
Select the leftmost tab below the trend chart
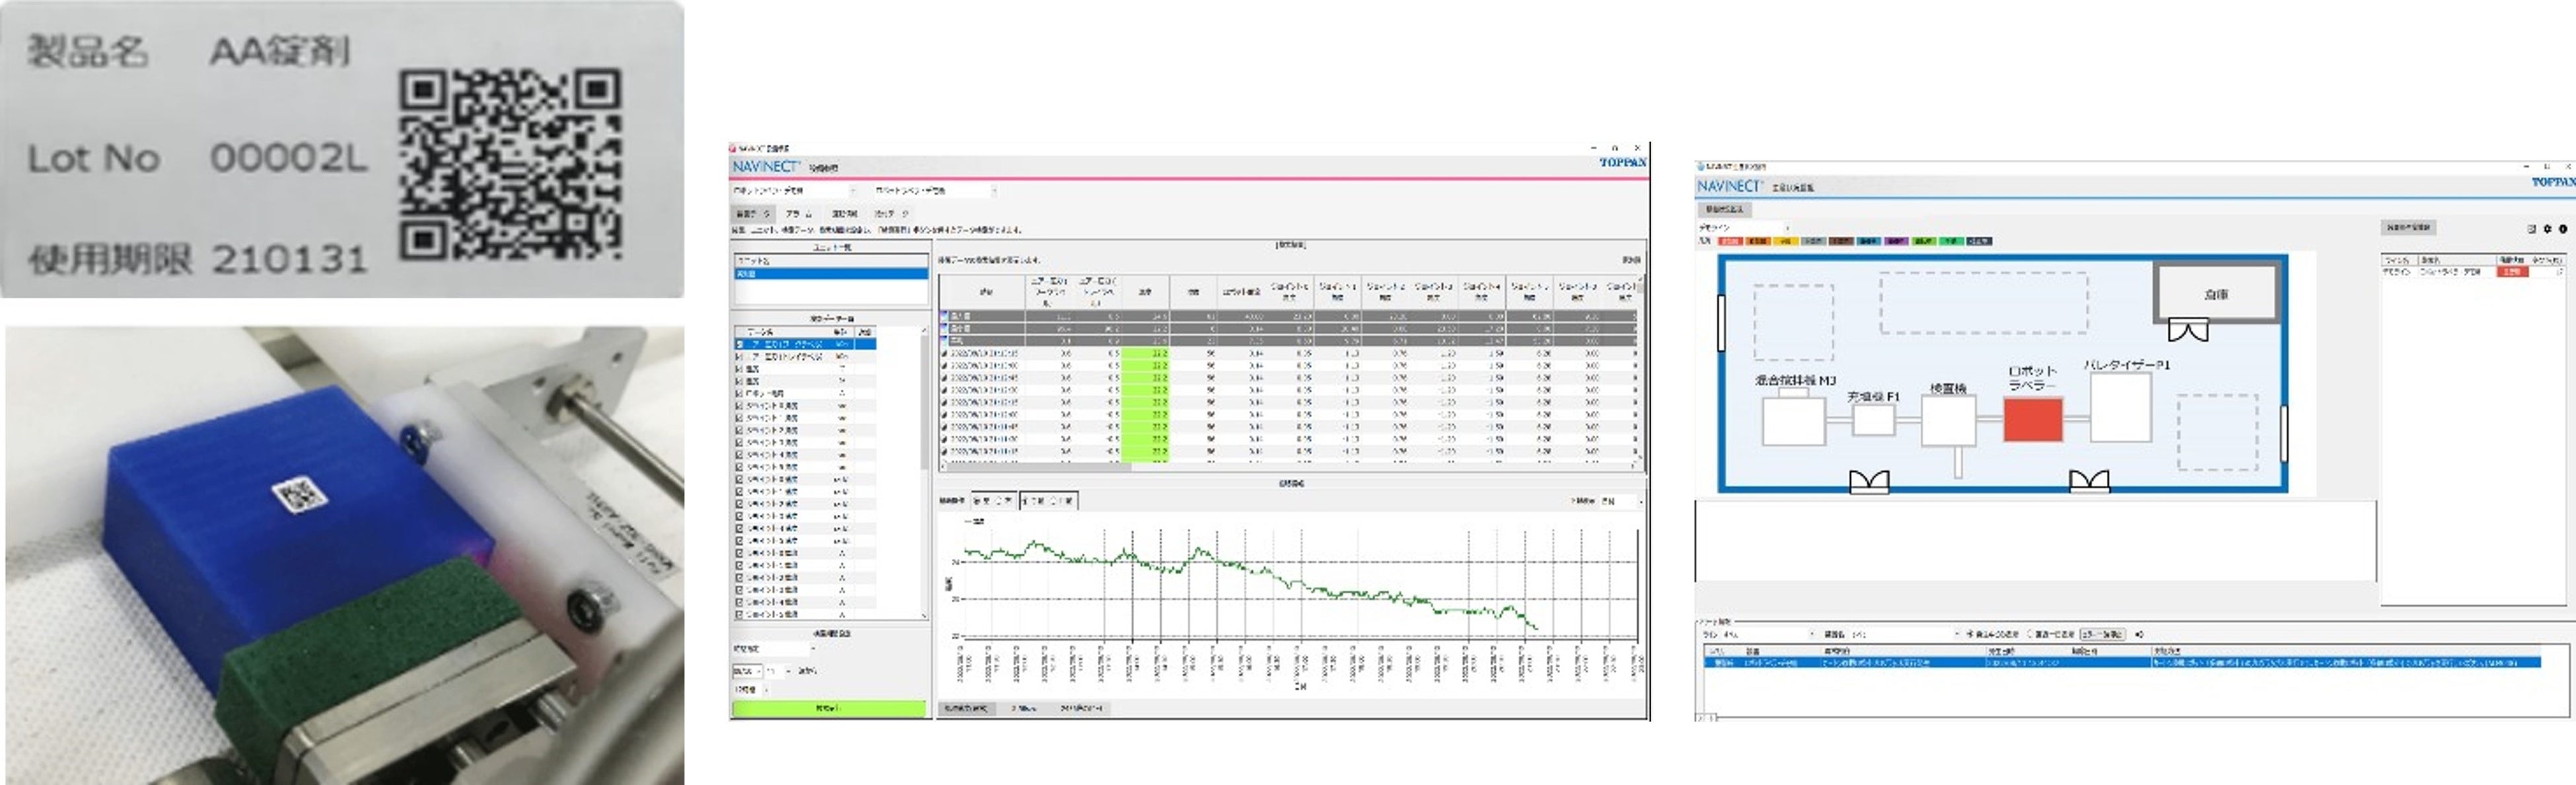(966, 708)
